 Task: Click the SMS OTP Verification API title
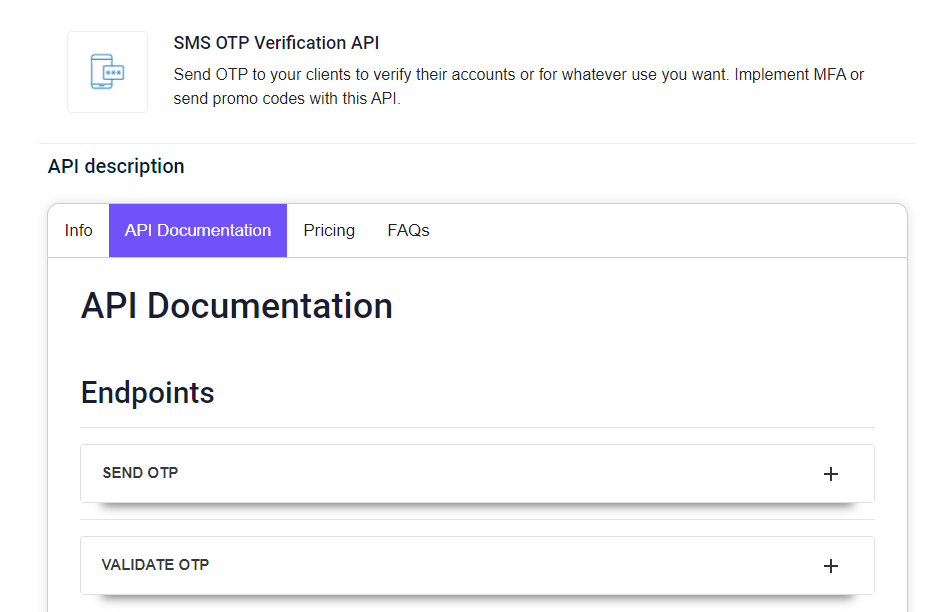pos(276,43)
